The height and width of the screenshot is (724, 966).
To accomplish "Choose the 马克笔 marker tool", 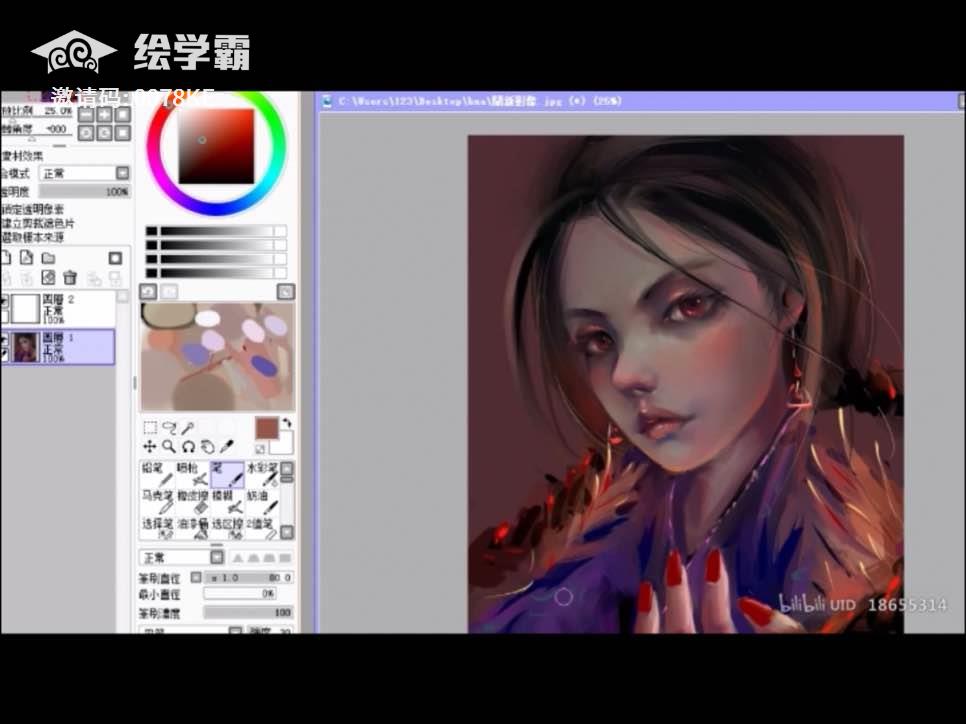I will (x=158, y=502).
